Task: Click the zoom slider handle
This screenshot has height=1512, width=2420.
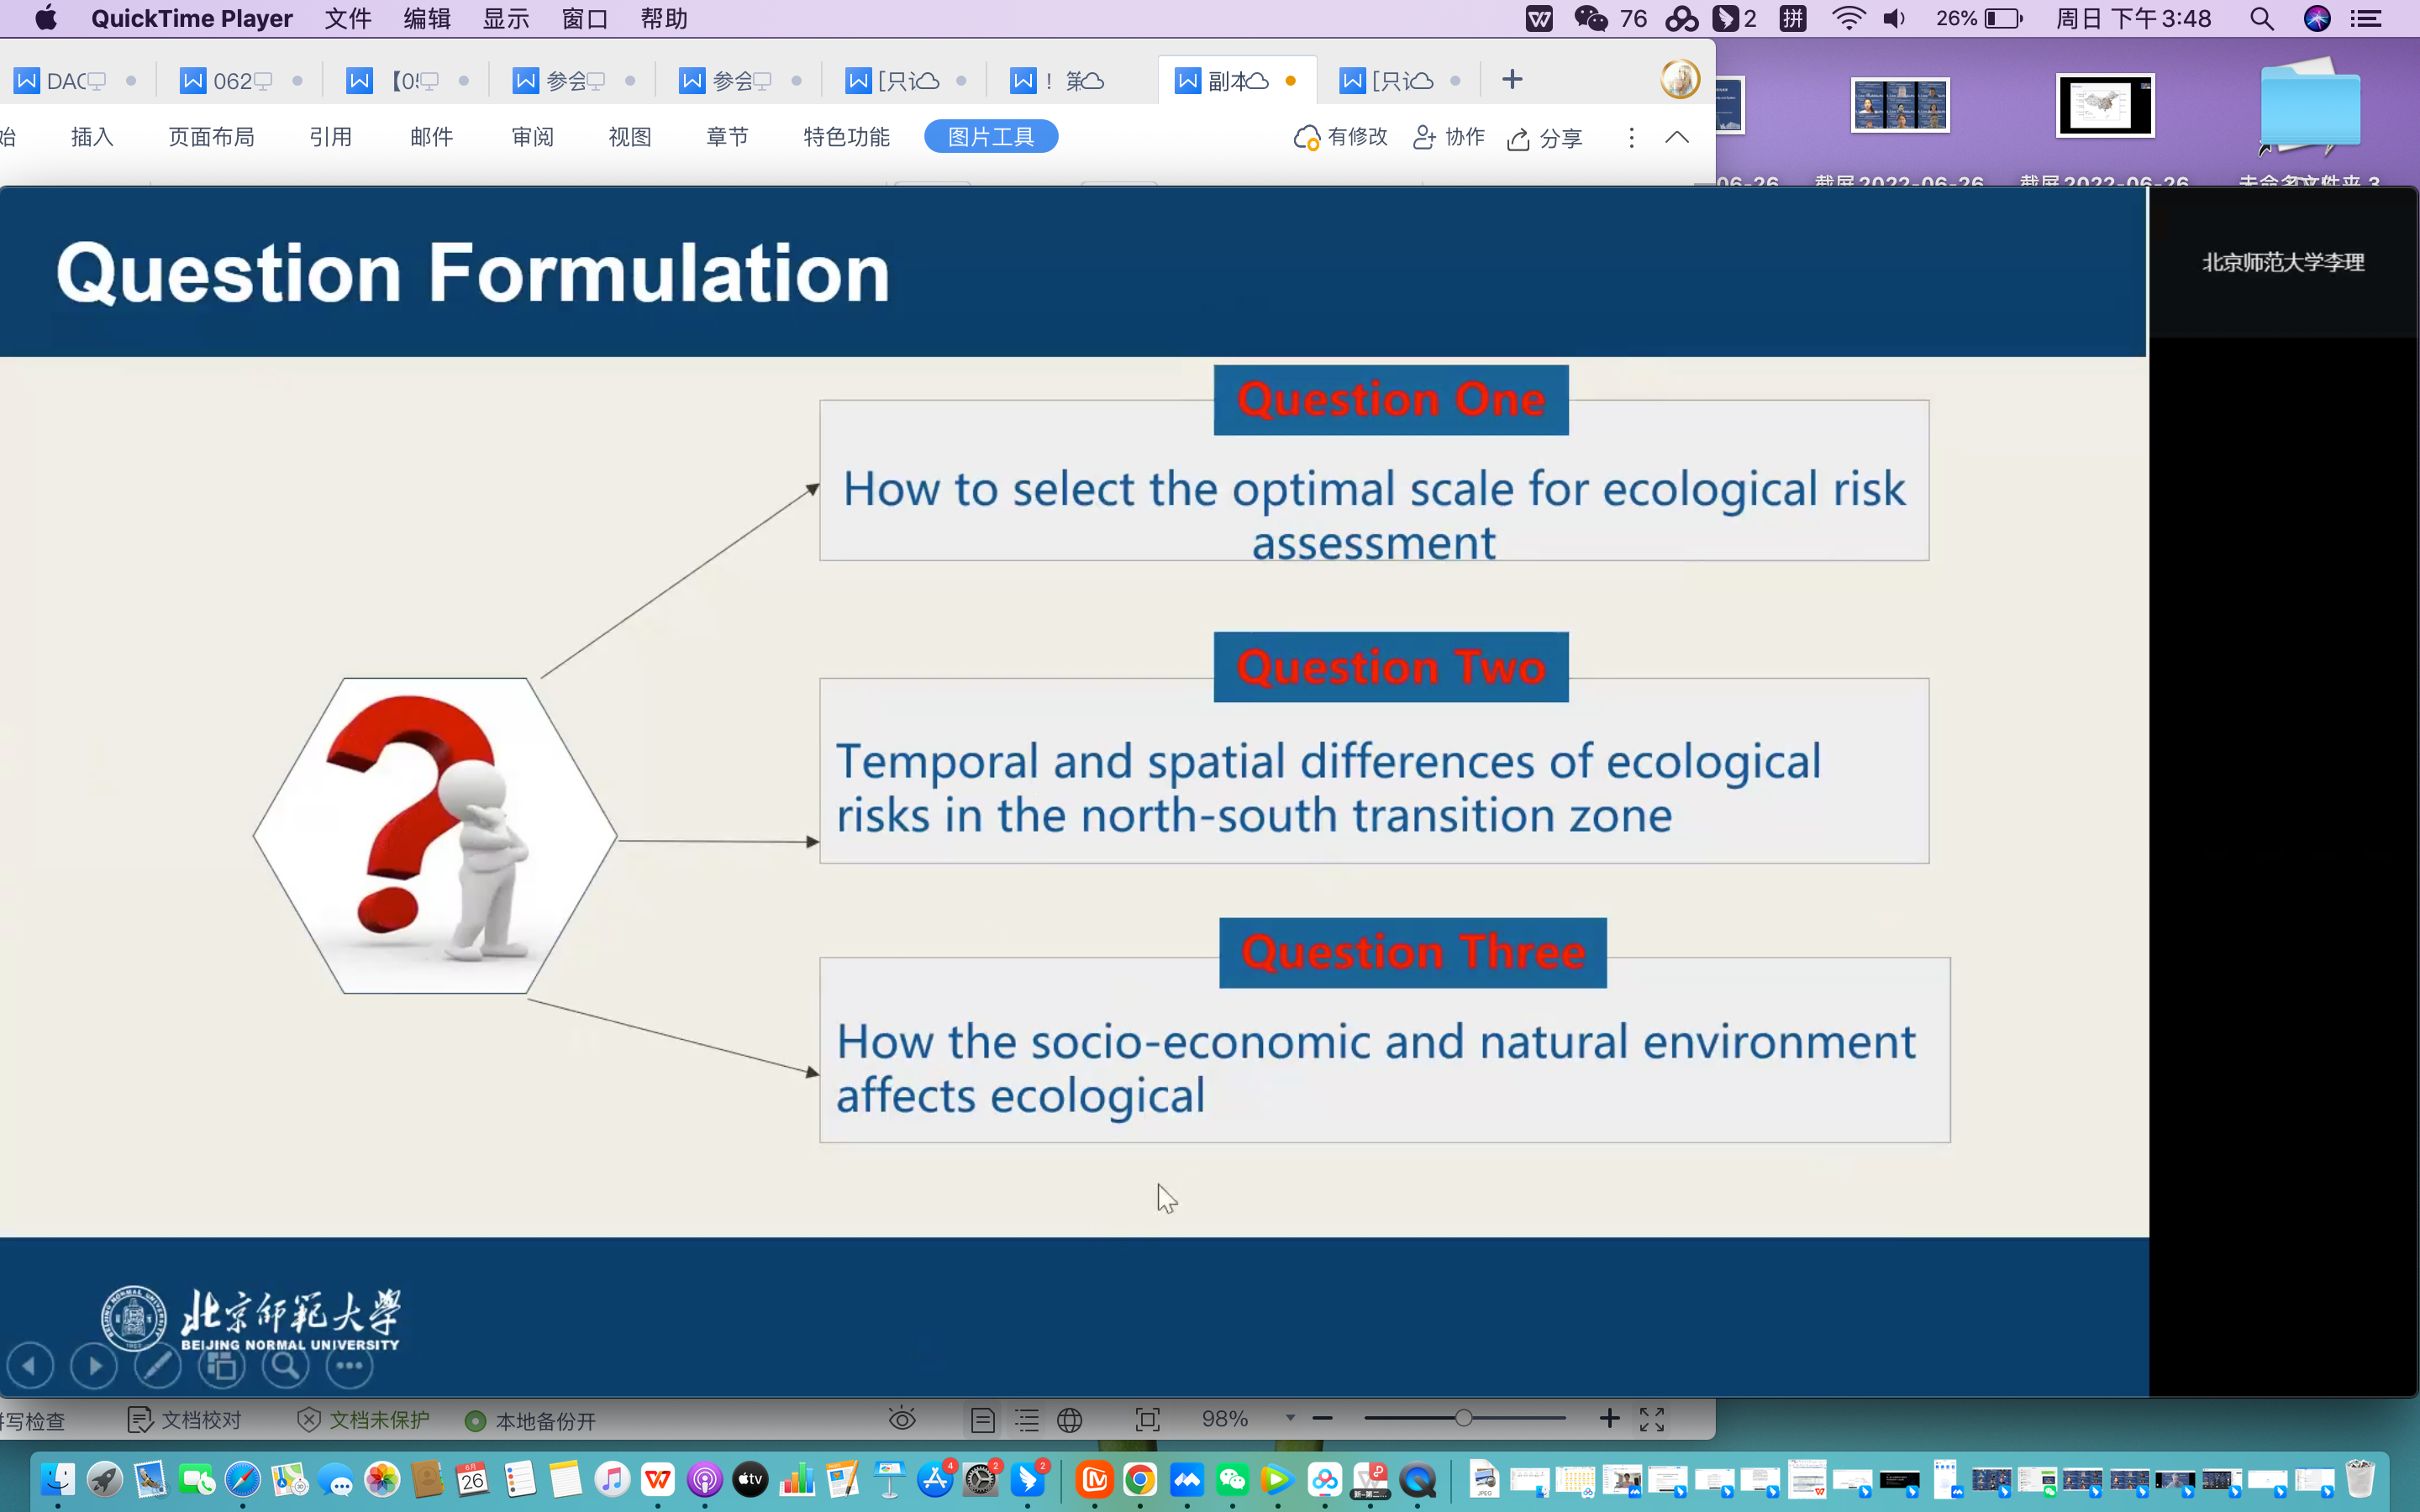Action: (x=1463, y=1418)
